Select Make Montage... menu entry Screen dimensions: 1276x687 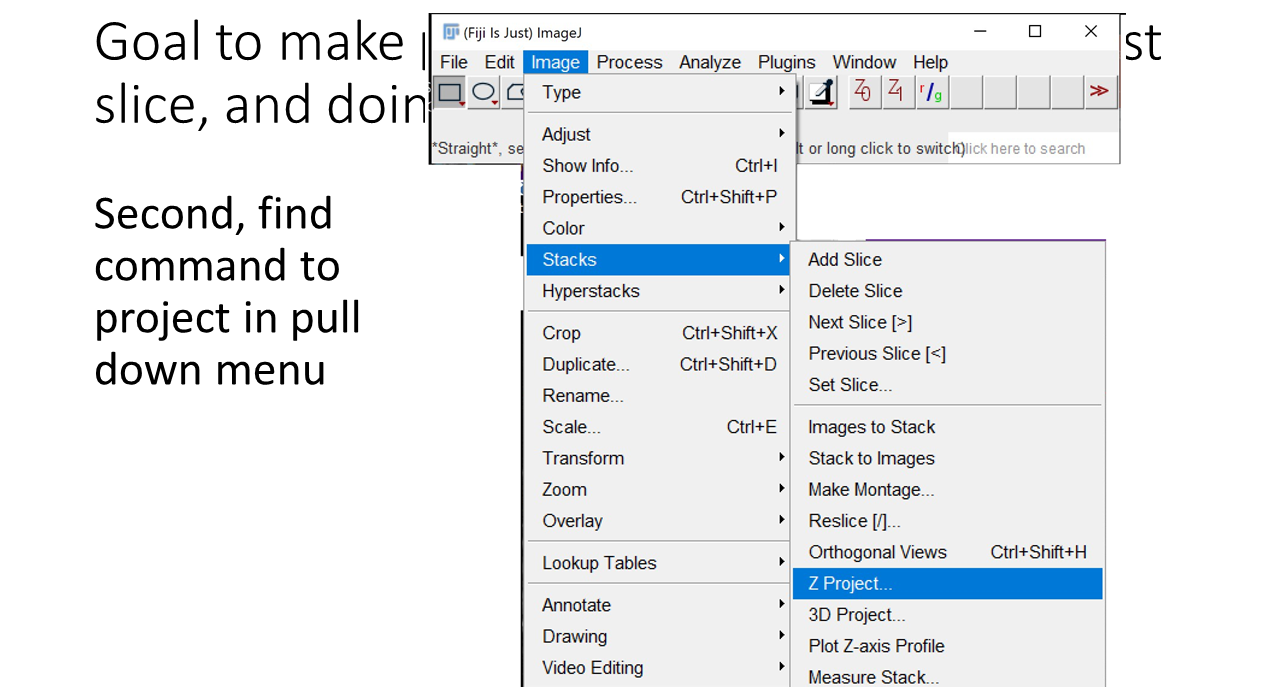tap(871, 490)
